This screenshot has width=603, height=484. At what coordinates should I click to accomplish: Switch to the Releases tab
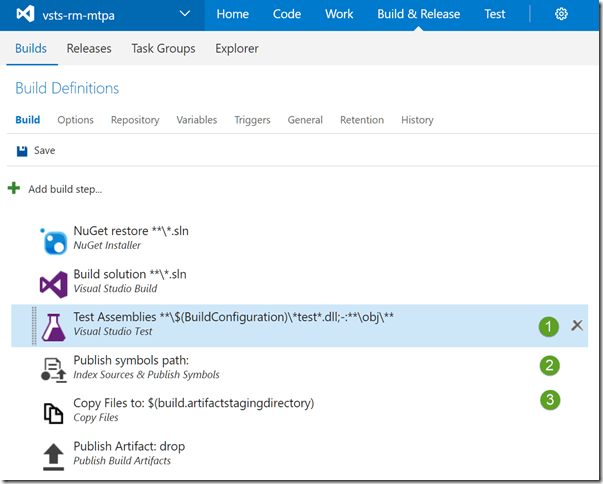(x=89, y=48)
